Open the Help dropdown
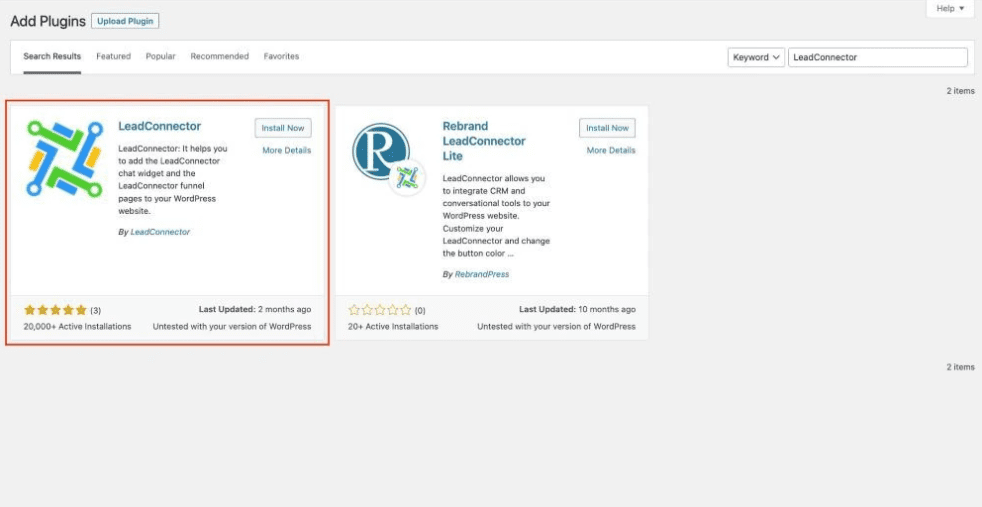982x507 pixels. coord(949,9)
